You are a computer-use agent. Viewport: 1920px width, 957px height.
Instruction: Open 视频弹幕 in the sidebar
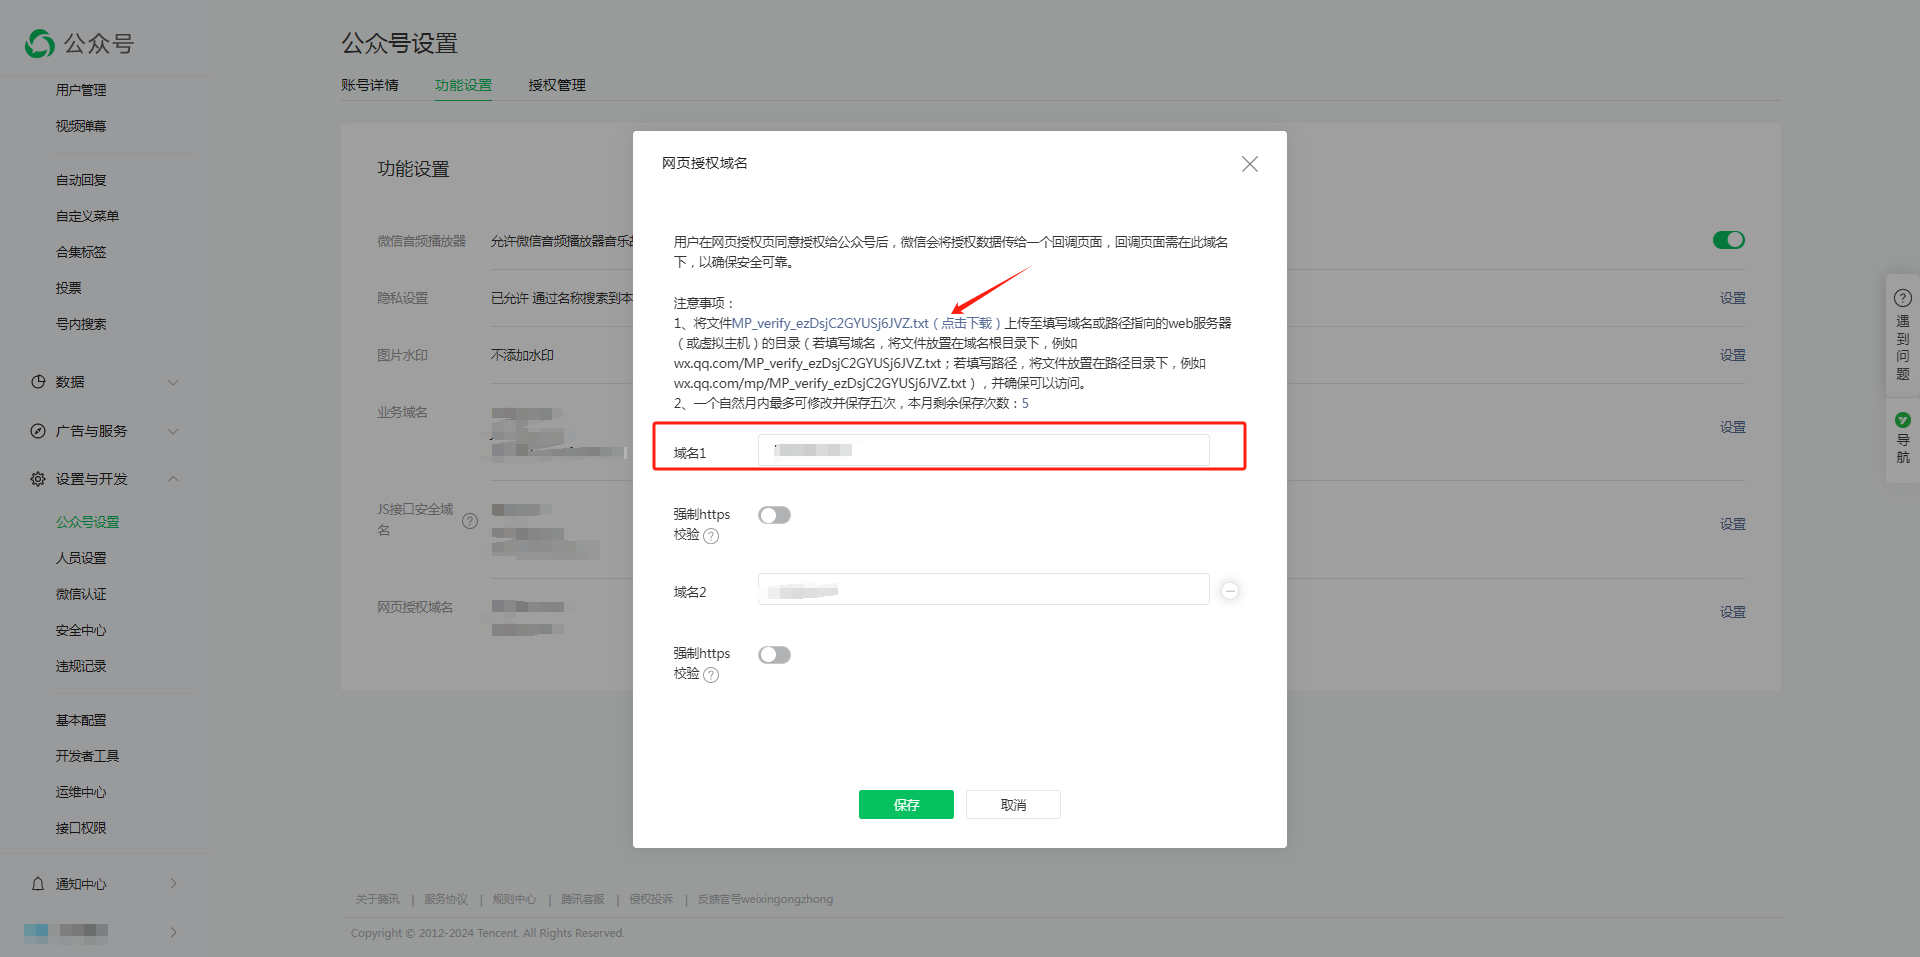tap(81, 126)
